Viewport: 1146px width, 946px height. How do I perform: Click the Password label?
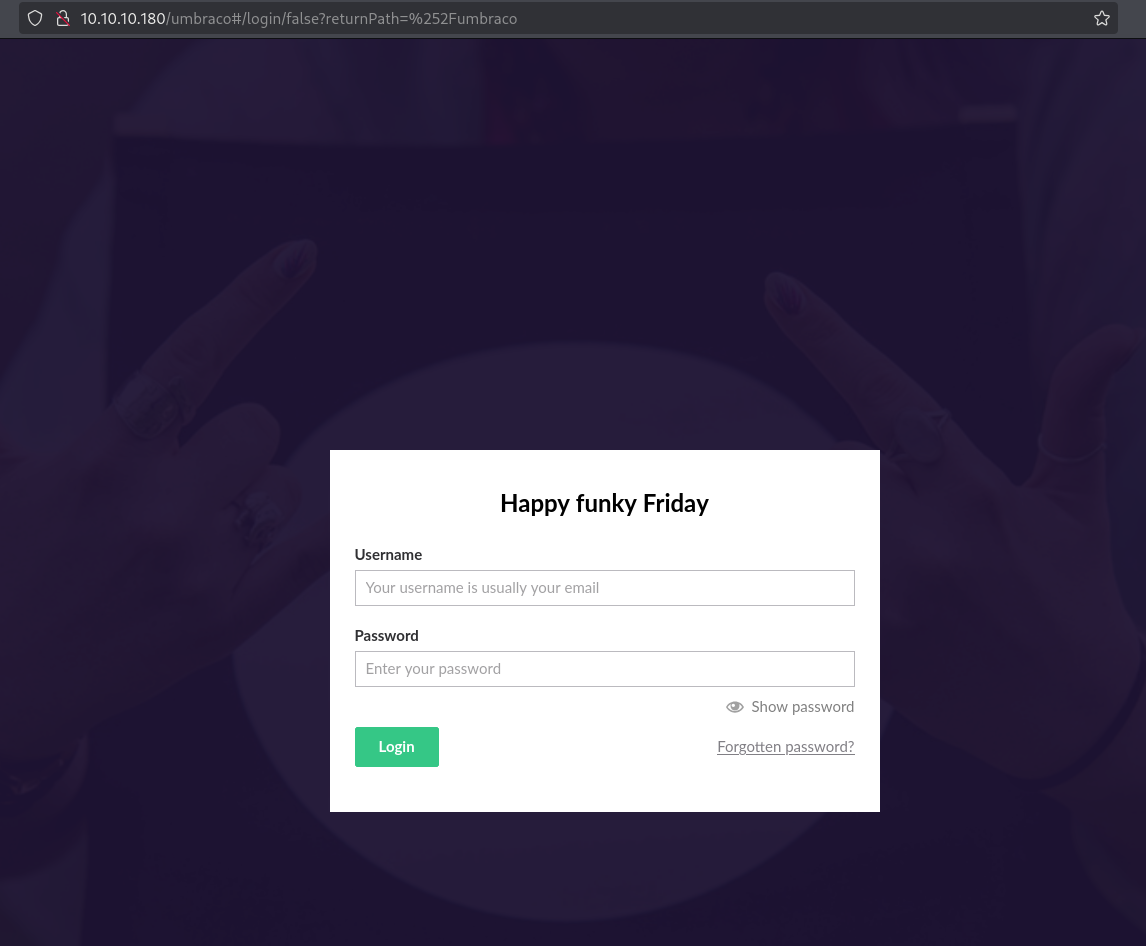pos(387,636)
